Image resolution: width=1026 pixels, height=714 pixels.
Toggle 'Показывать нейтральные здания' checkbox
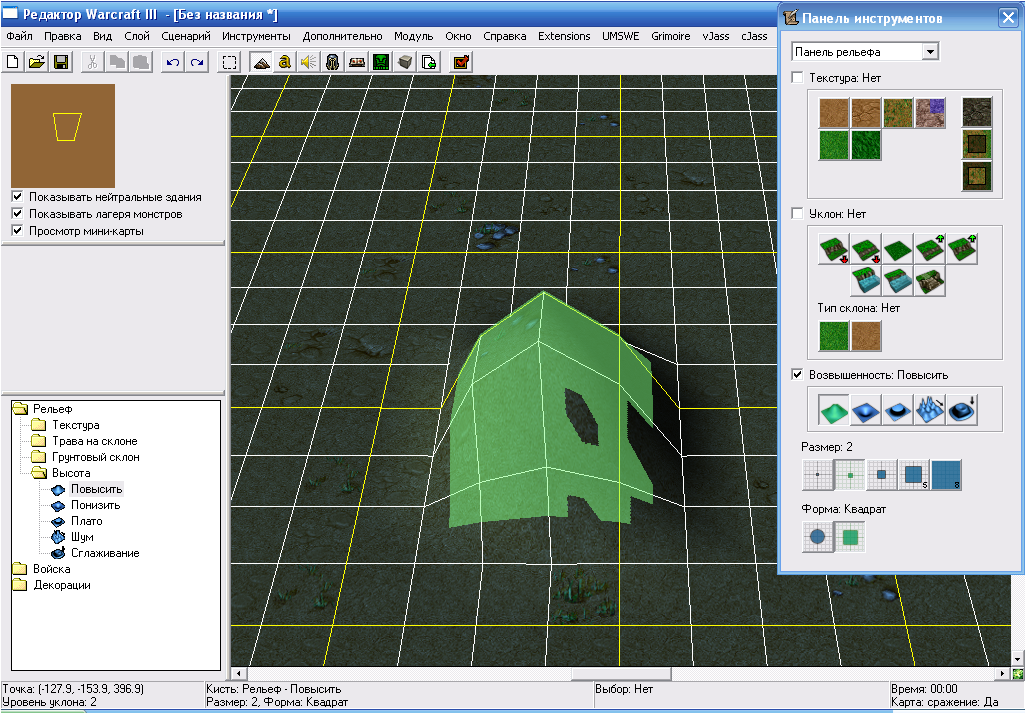tap(18, 196)
